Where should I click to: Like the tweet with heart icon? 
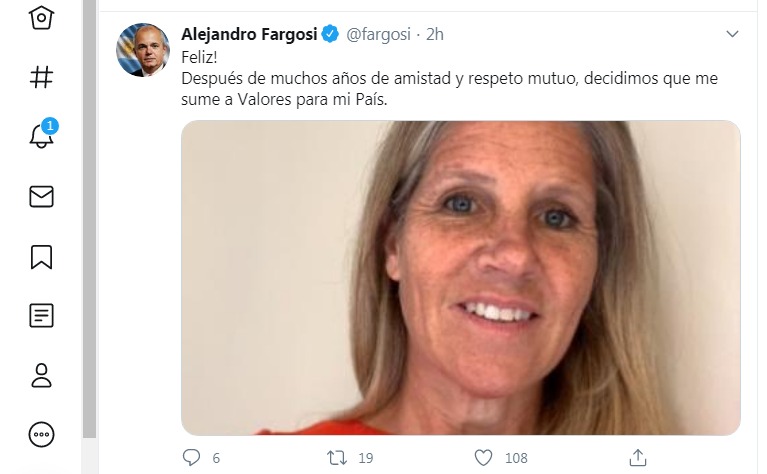(483, 458)
